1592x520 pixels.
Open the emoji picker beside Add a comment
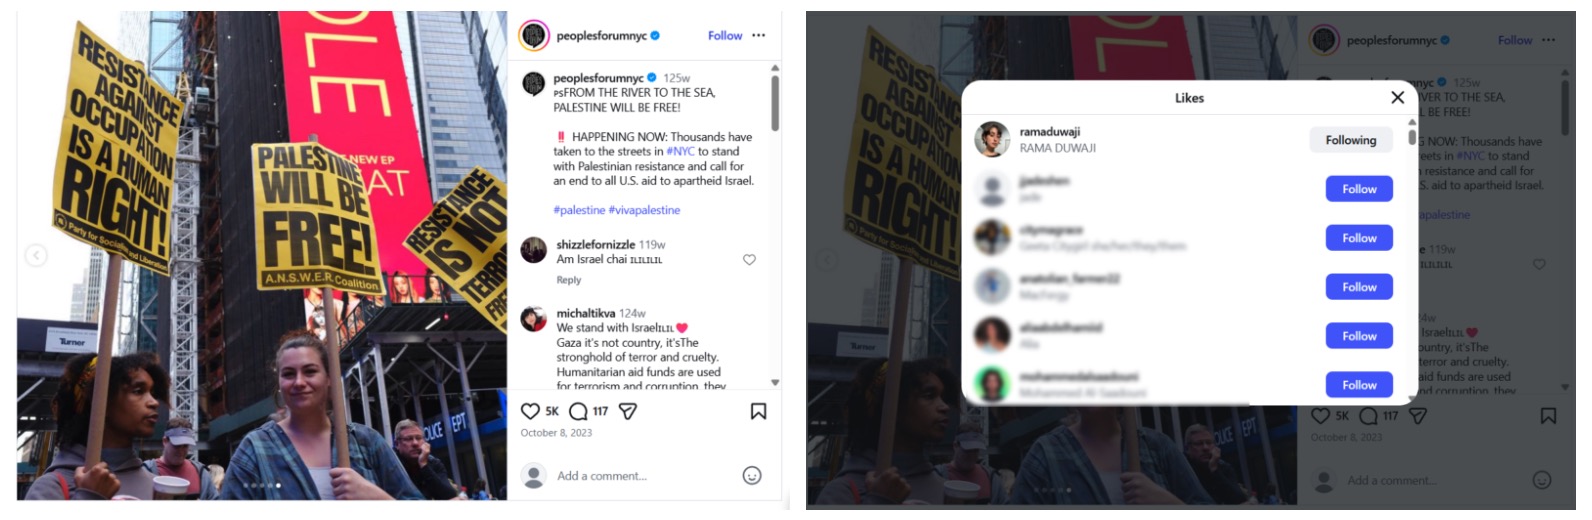[x=752, y=475]
